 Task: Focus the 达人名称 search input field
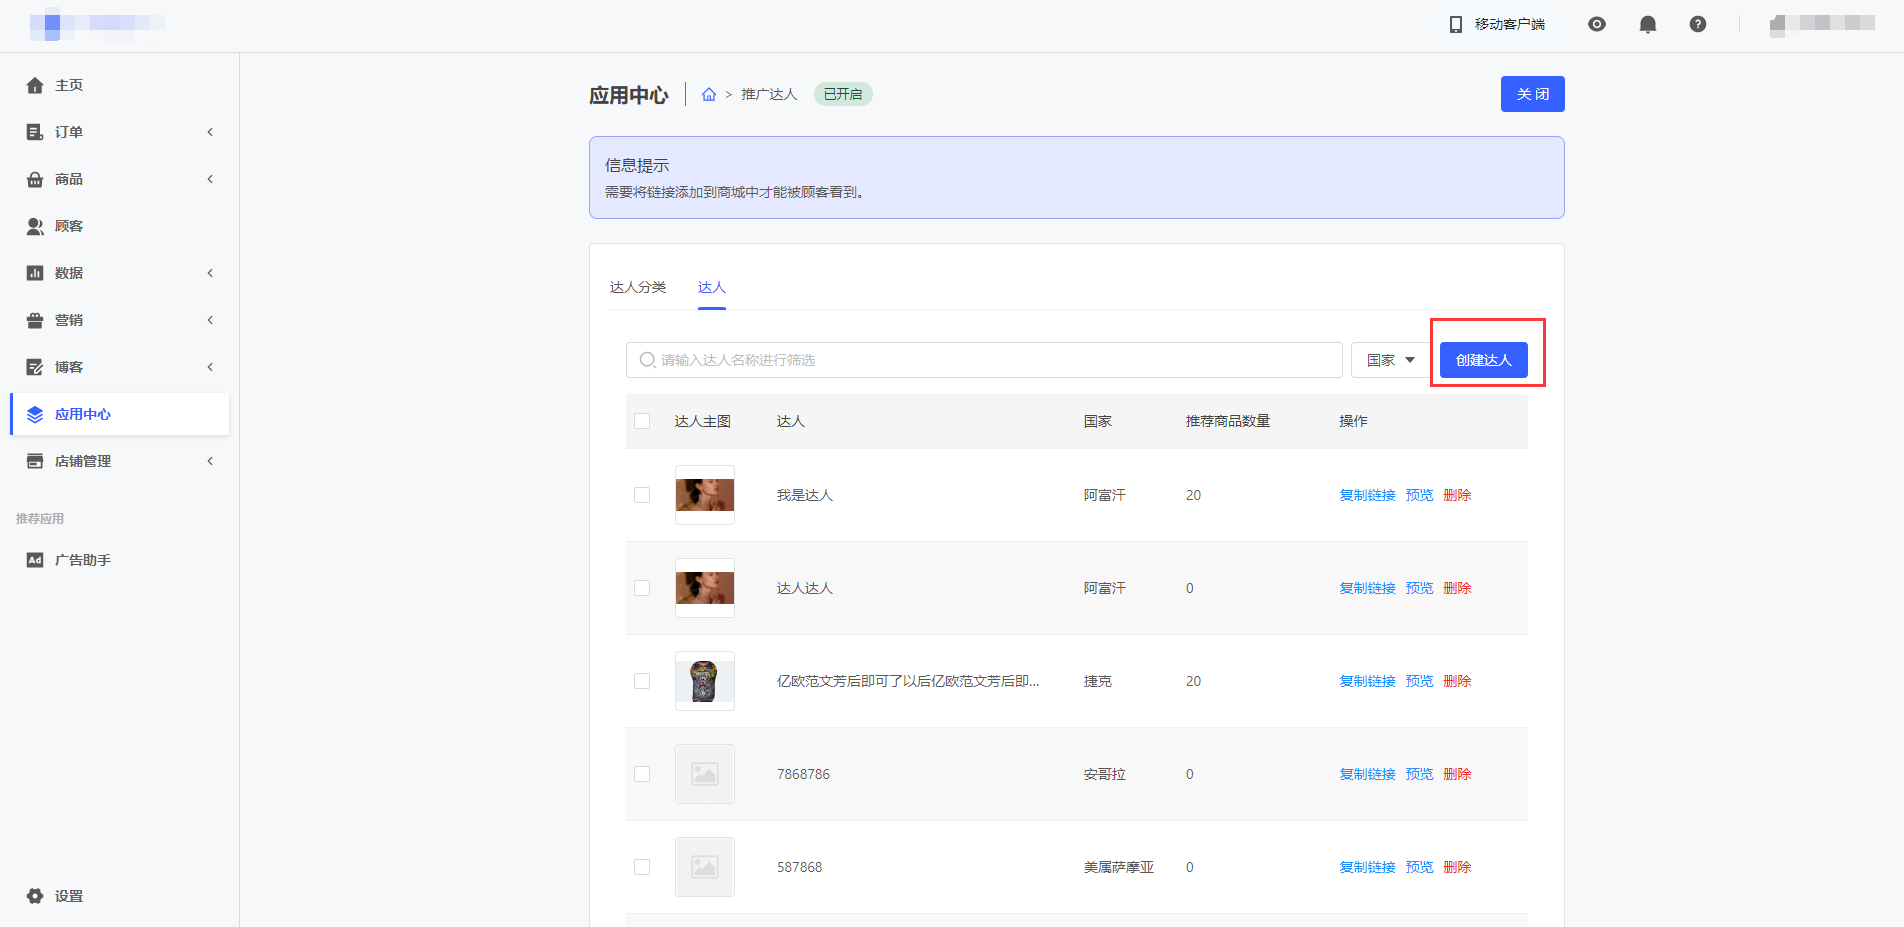point(984,360)
